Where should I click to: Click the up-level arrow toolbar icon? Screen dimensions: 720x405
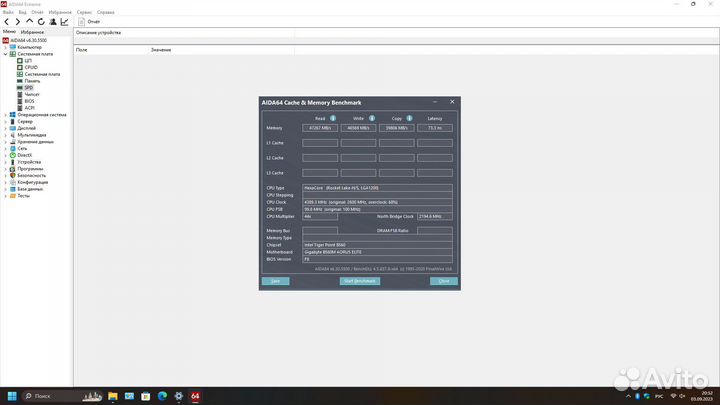coord(29,21)
